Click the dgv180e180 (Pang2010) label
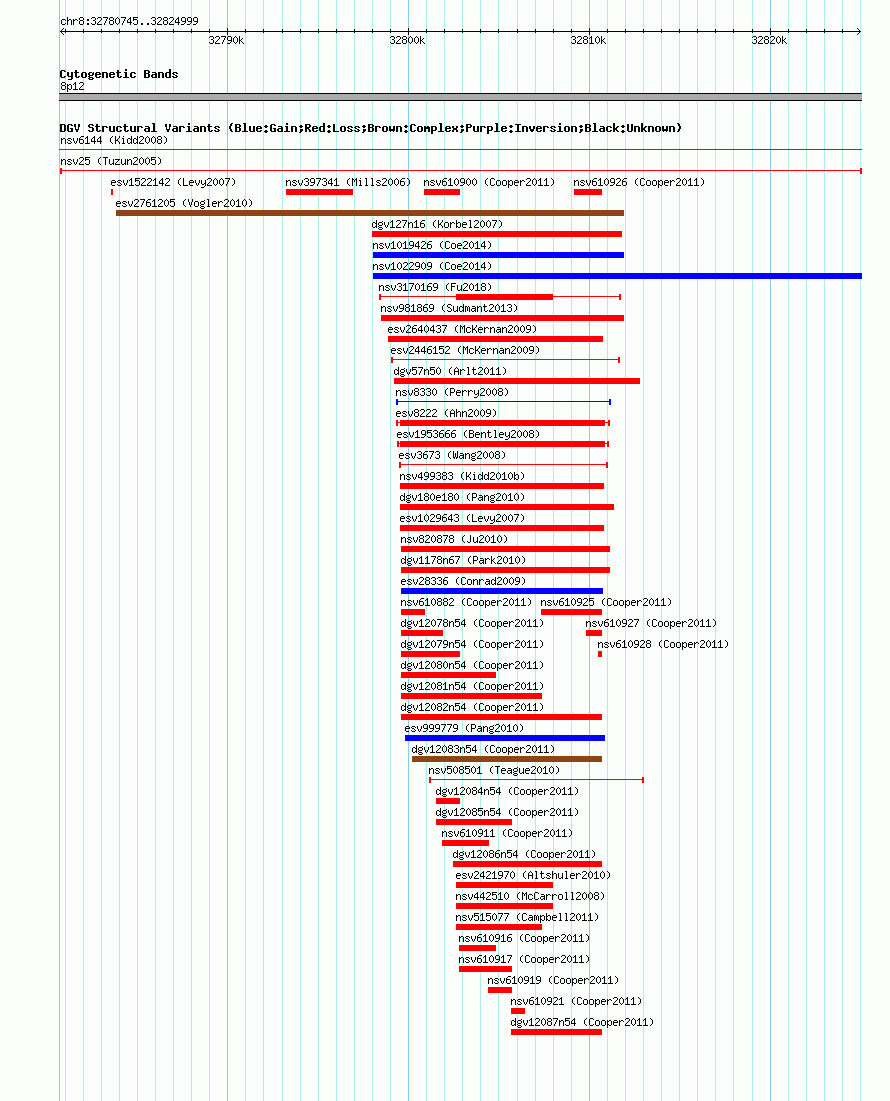Image resolution: width=890 pixels, height=1101 pixels. 462,499
